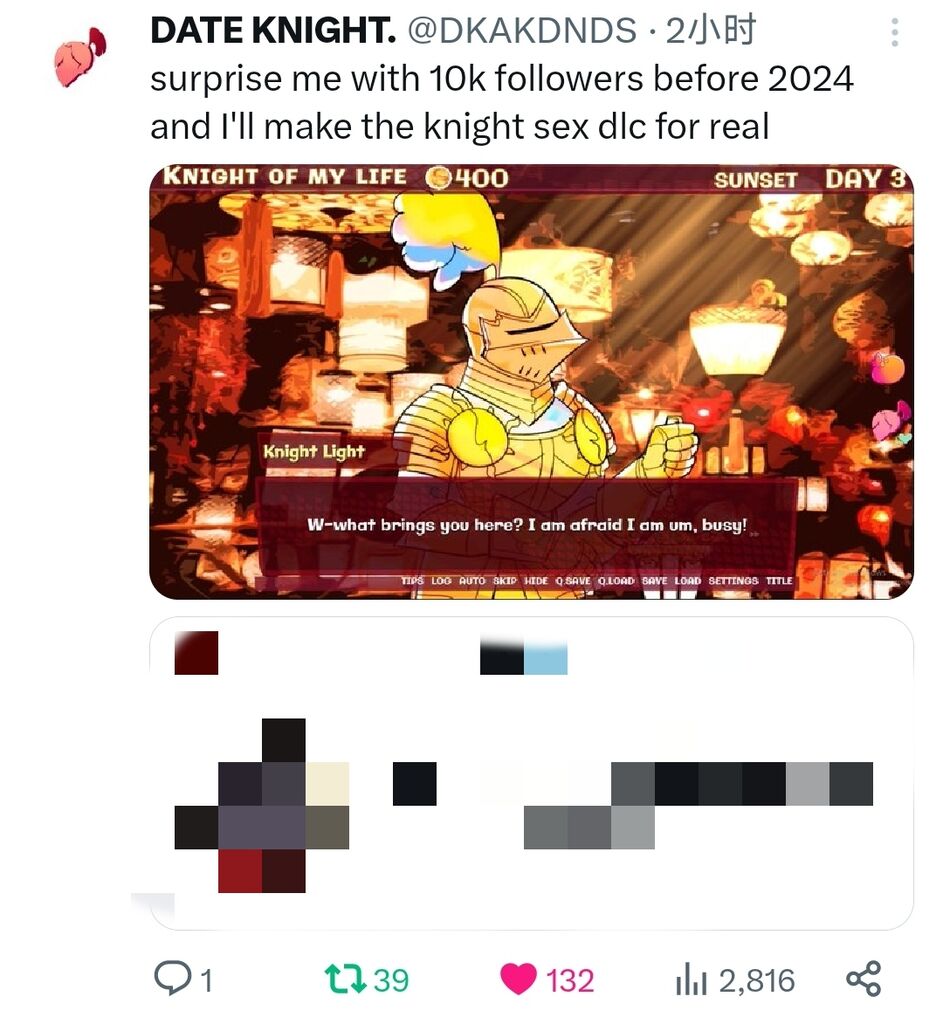
Task: Toggle HIDE in the game menu
Action: 536,580
